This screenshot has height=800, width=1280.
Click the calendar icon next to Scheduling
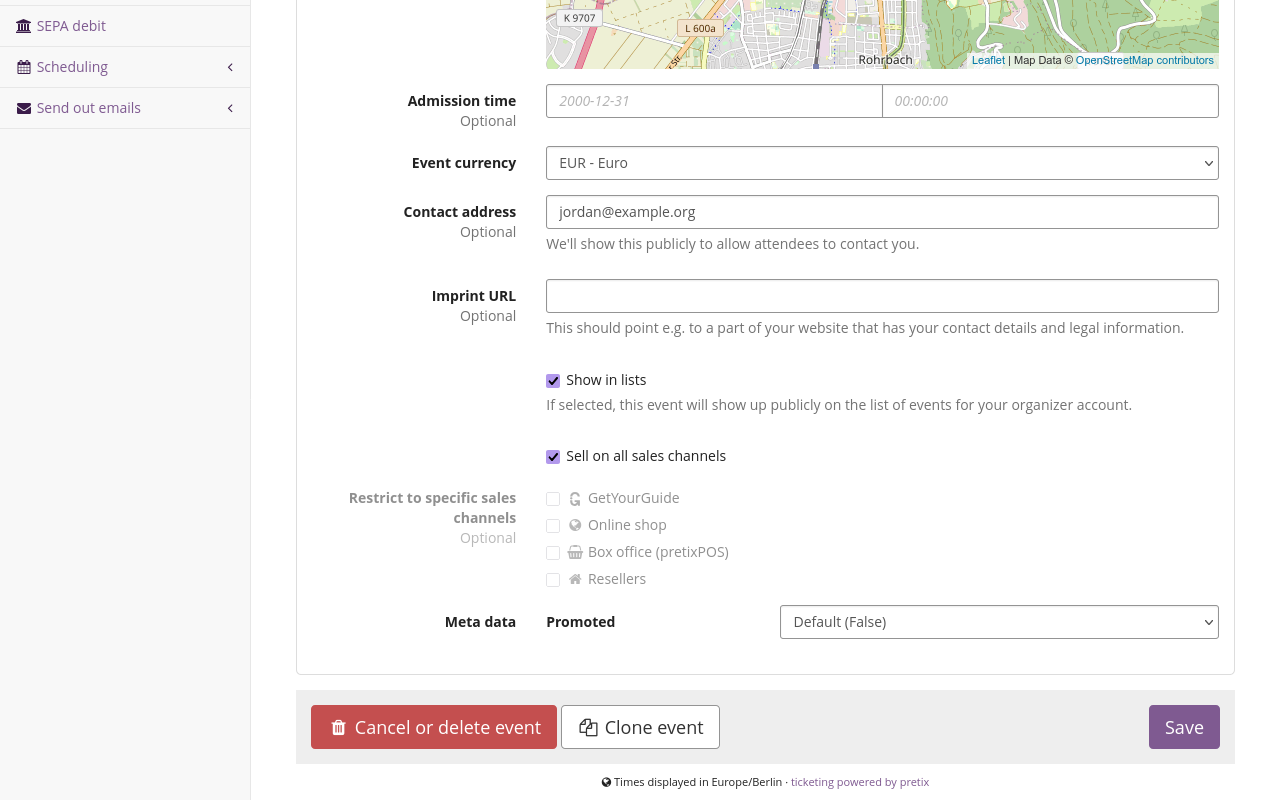(x=24, y=67)
